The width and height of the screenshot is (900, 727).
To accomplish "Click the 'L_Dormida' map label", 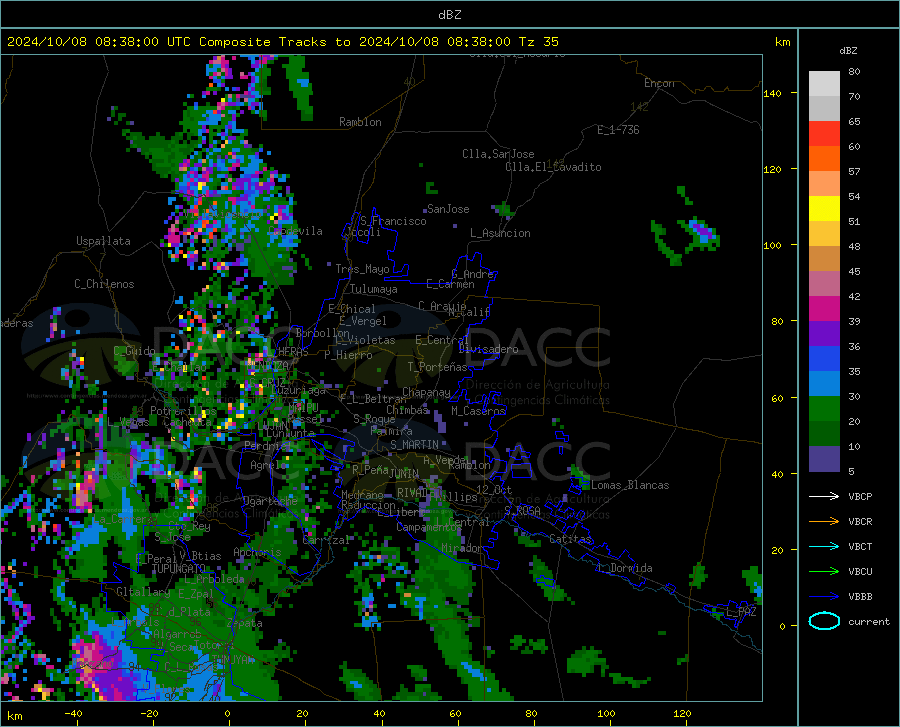I will (x=625, y=568).
